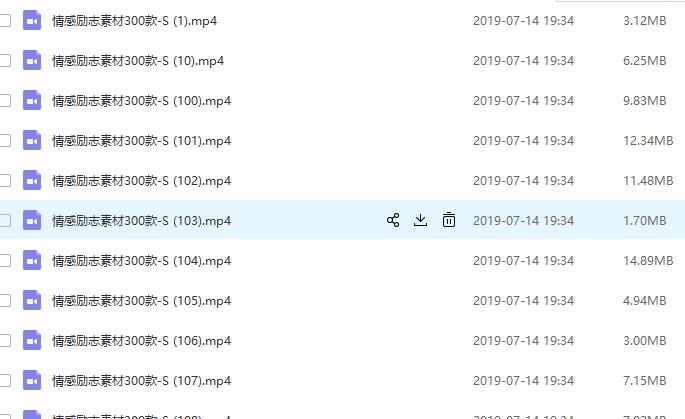The width and height of the screenshot is (685, 419).
Task: Open the S (106).mp4 filename
Action: 142,341
